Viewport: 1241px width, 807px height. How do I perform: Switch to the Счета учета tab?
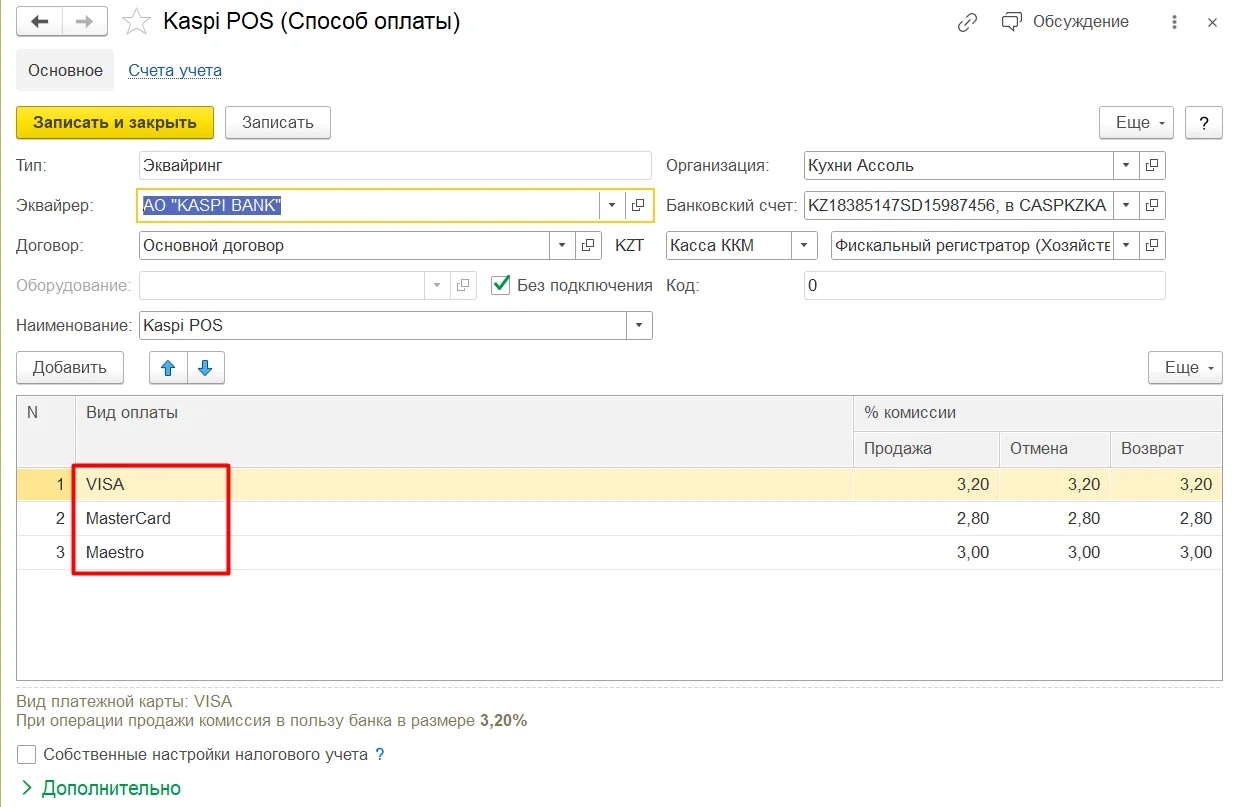coord(175,70)
